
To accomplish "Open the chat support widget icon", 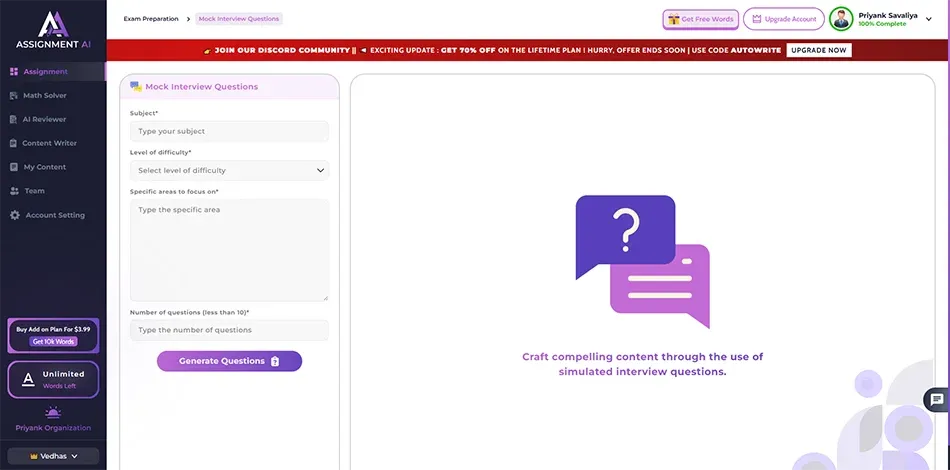I will coord(936,400).
